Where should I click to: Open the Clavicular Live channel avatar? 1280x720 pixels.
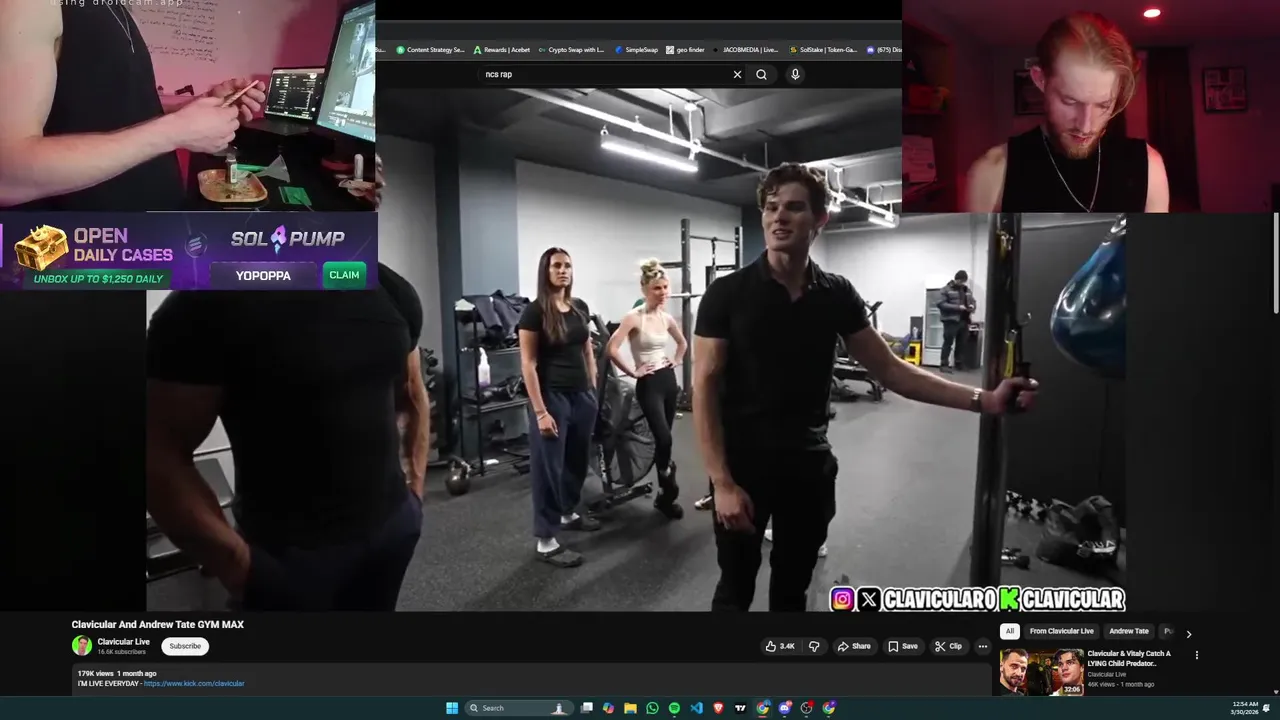pos(82,646)
